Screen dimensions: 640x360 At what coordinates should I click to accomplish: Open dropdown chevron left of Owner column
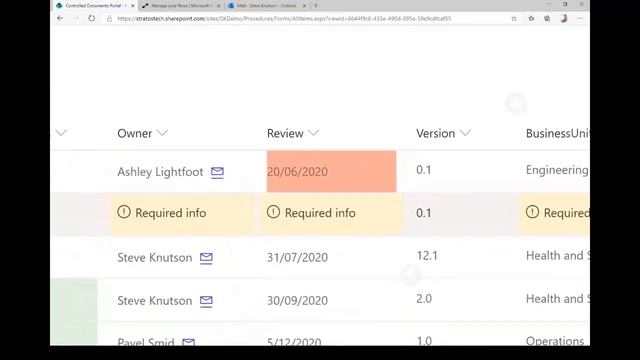tap(61, 133)
